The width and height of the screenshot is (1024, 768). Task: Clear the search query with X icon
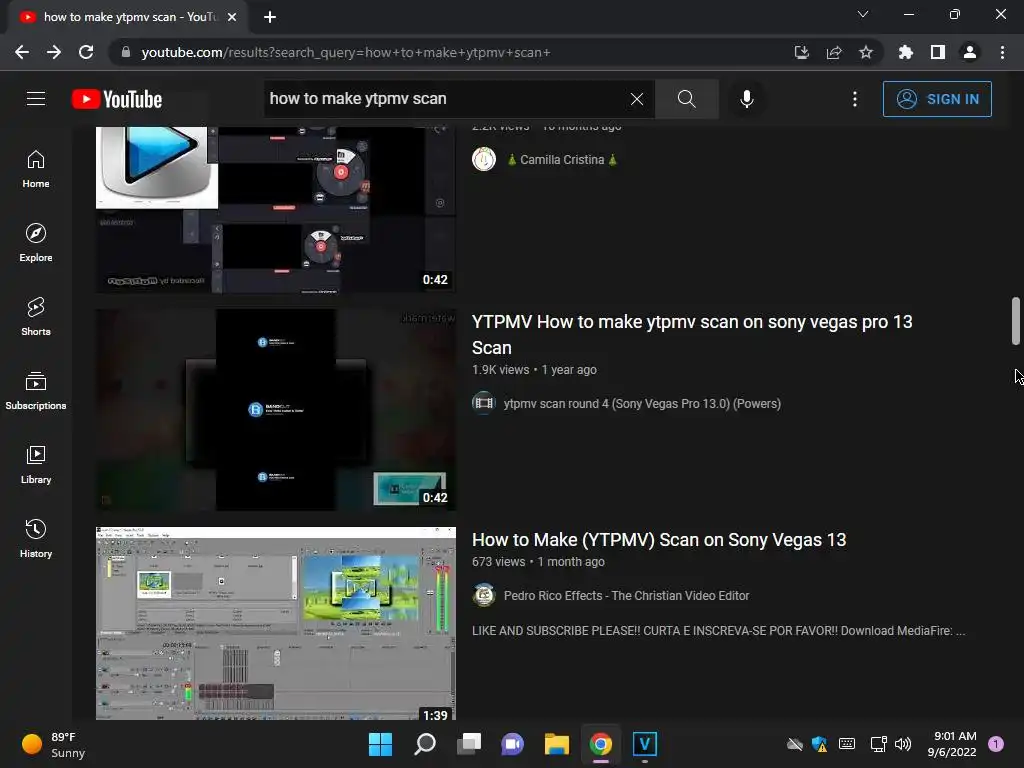click(x=637, y=99)
